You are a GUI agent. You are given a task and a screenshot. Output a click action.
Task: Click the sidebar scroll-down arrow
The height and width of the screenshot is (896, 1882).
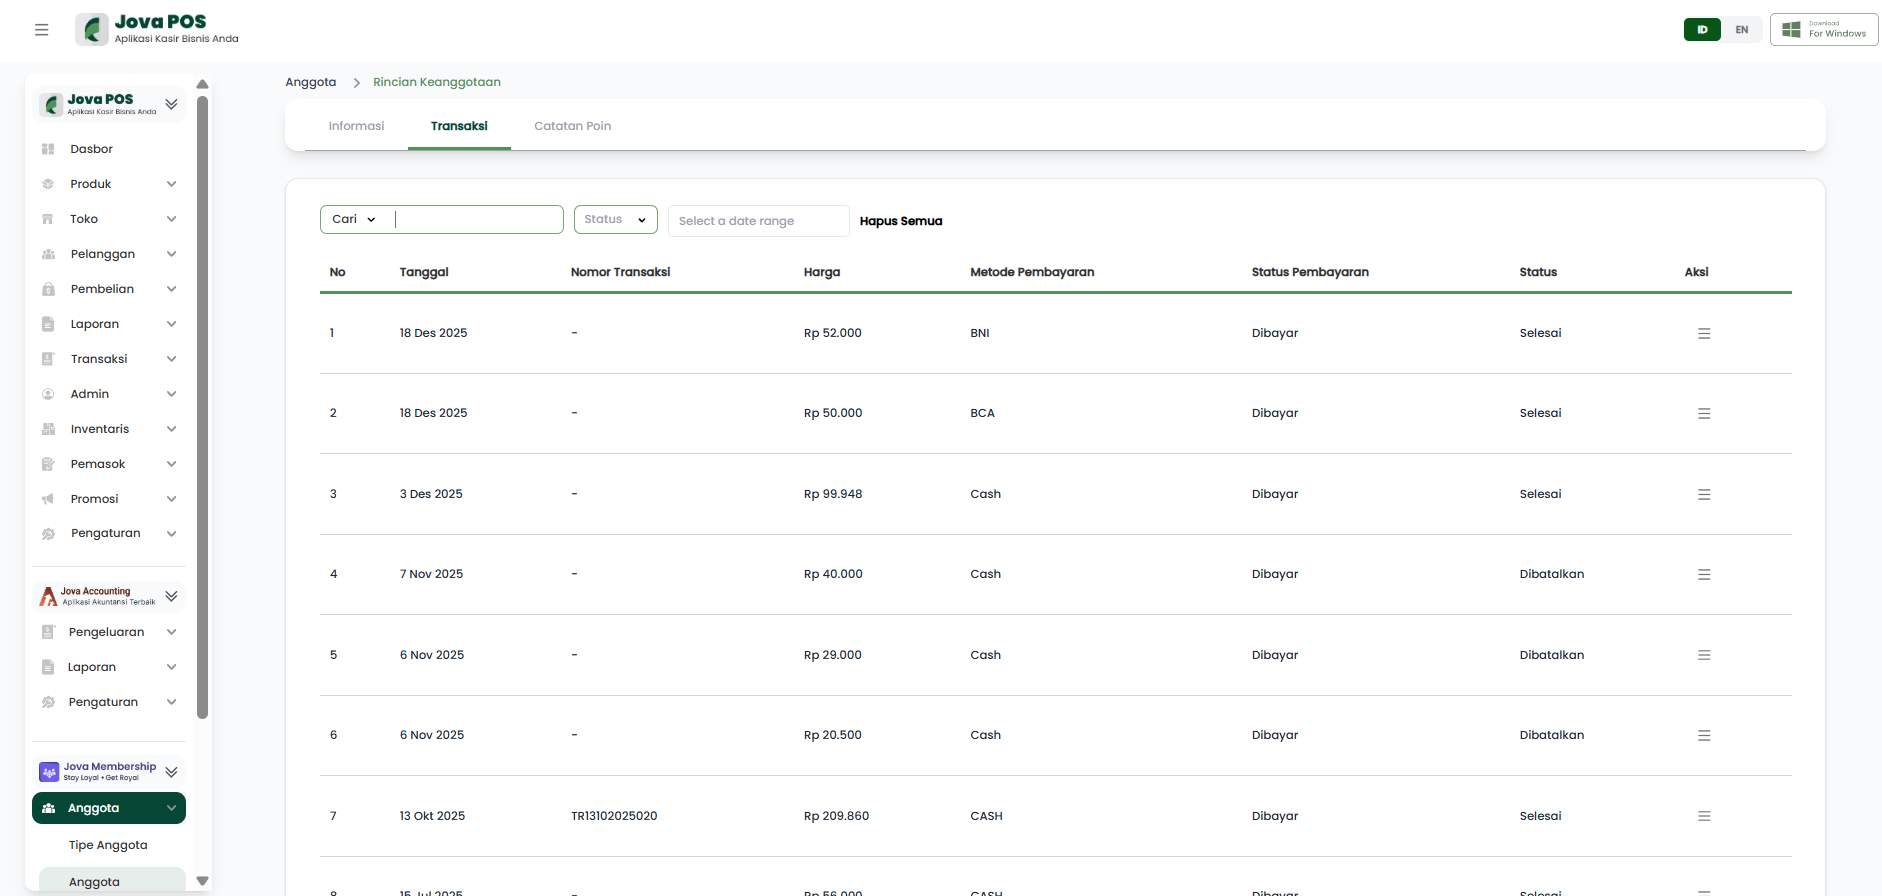(x=203, y=881)
